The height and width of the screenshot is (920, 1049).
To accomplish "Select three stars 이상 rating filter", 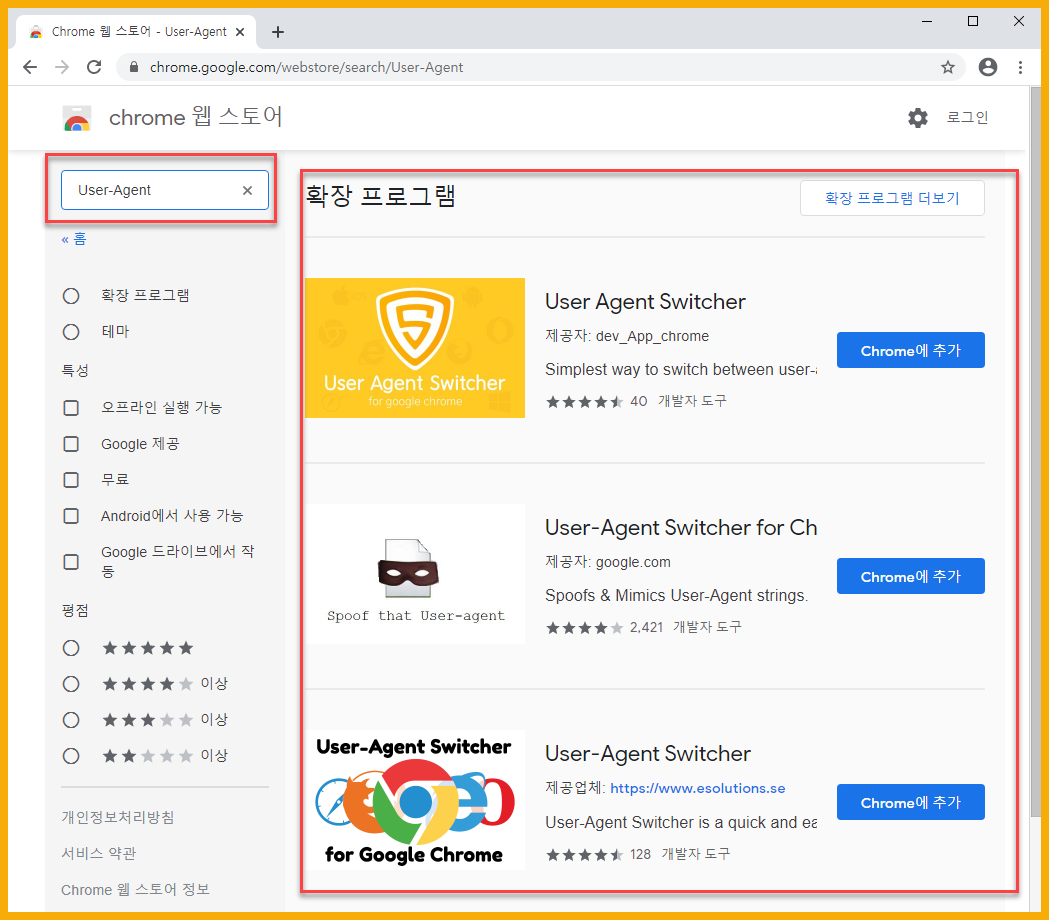I will click(x=71, y=720).
